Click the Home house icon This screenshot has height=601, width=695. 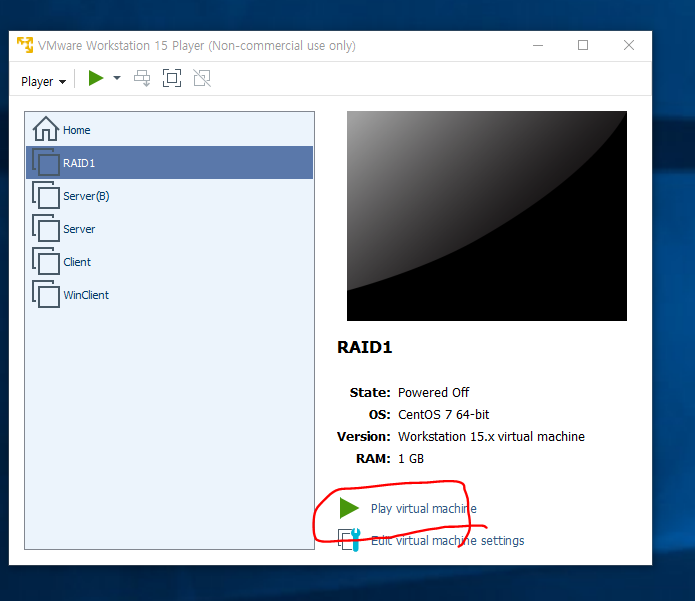pos(45,129)
